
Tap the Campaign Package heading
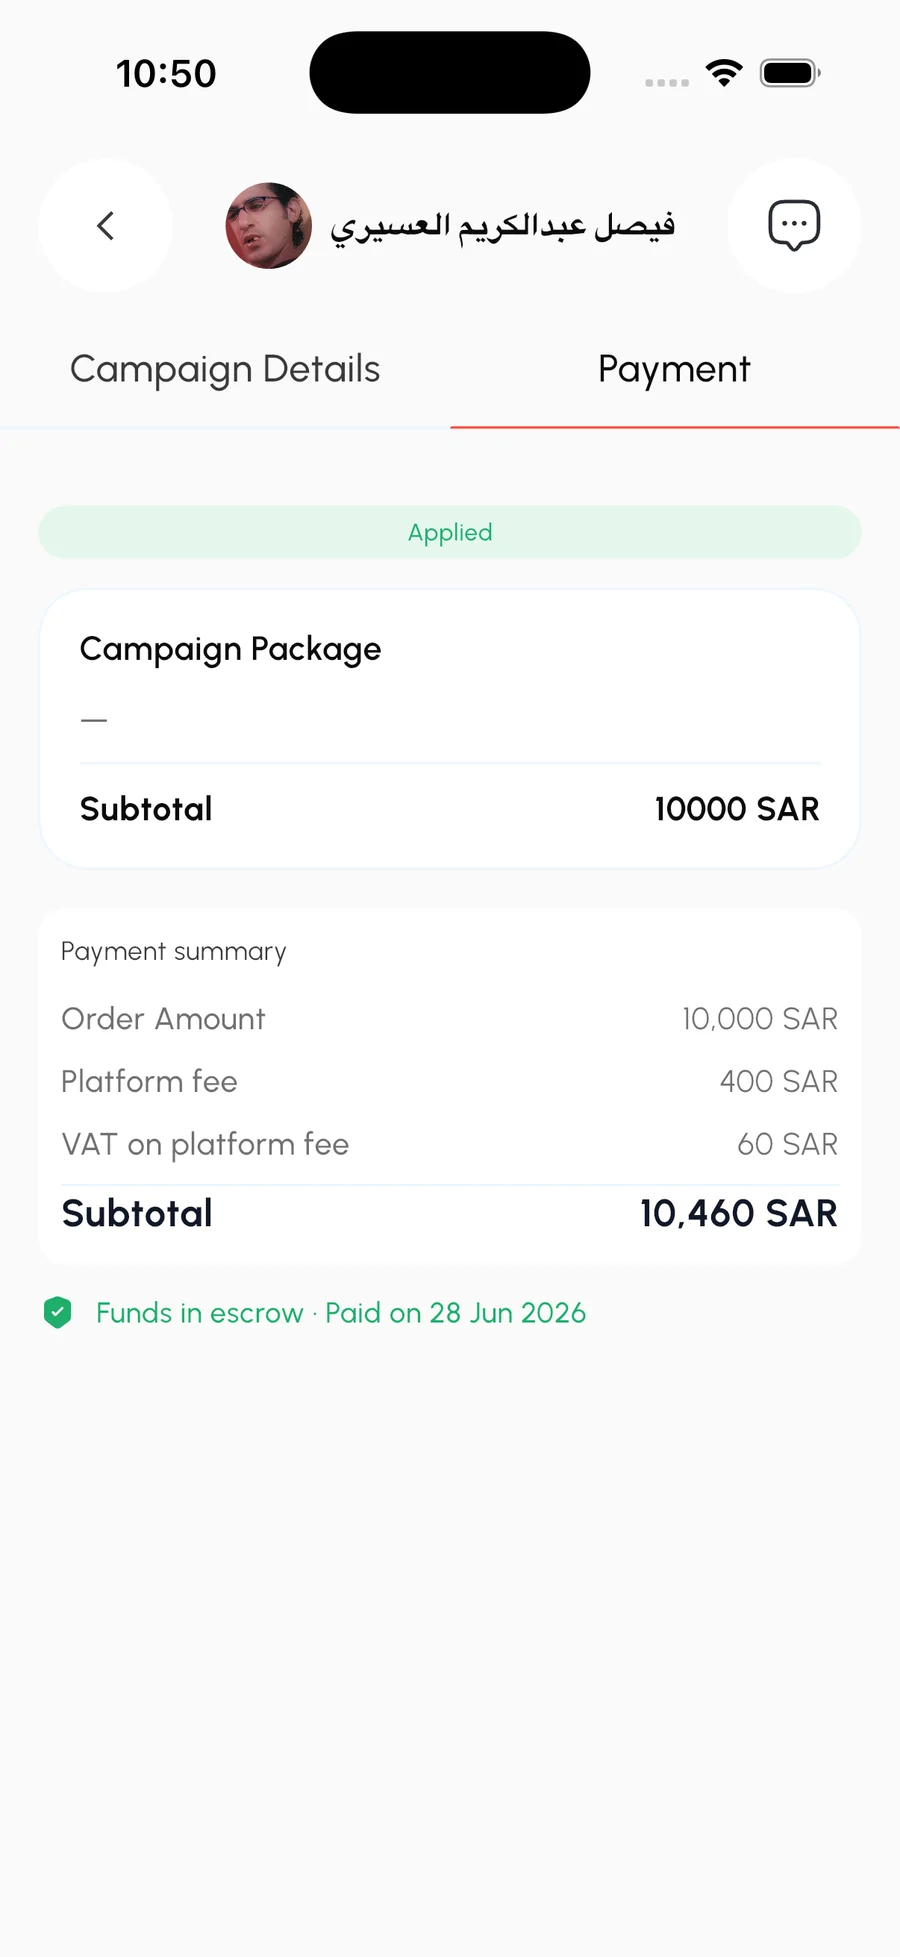click(230, 649)
